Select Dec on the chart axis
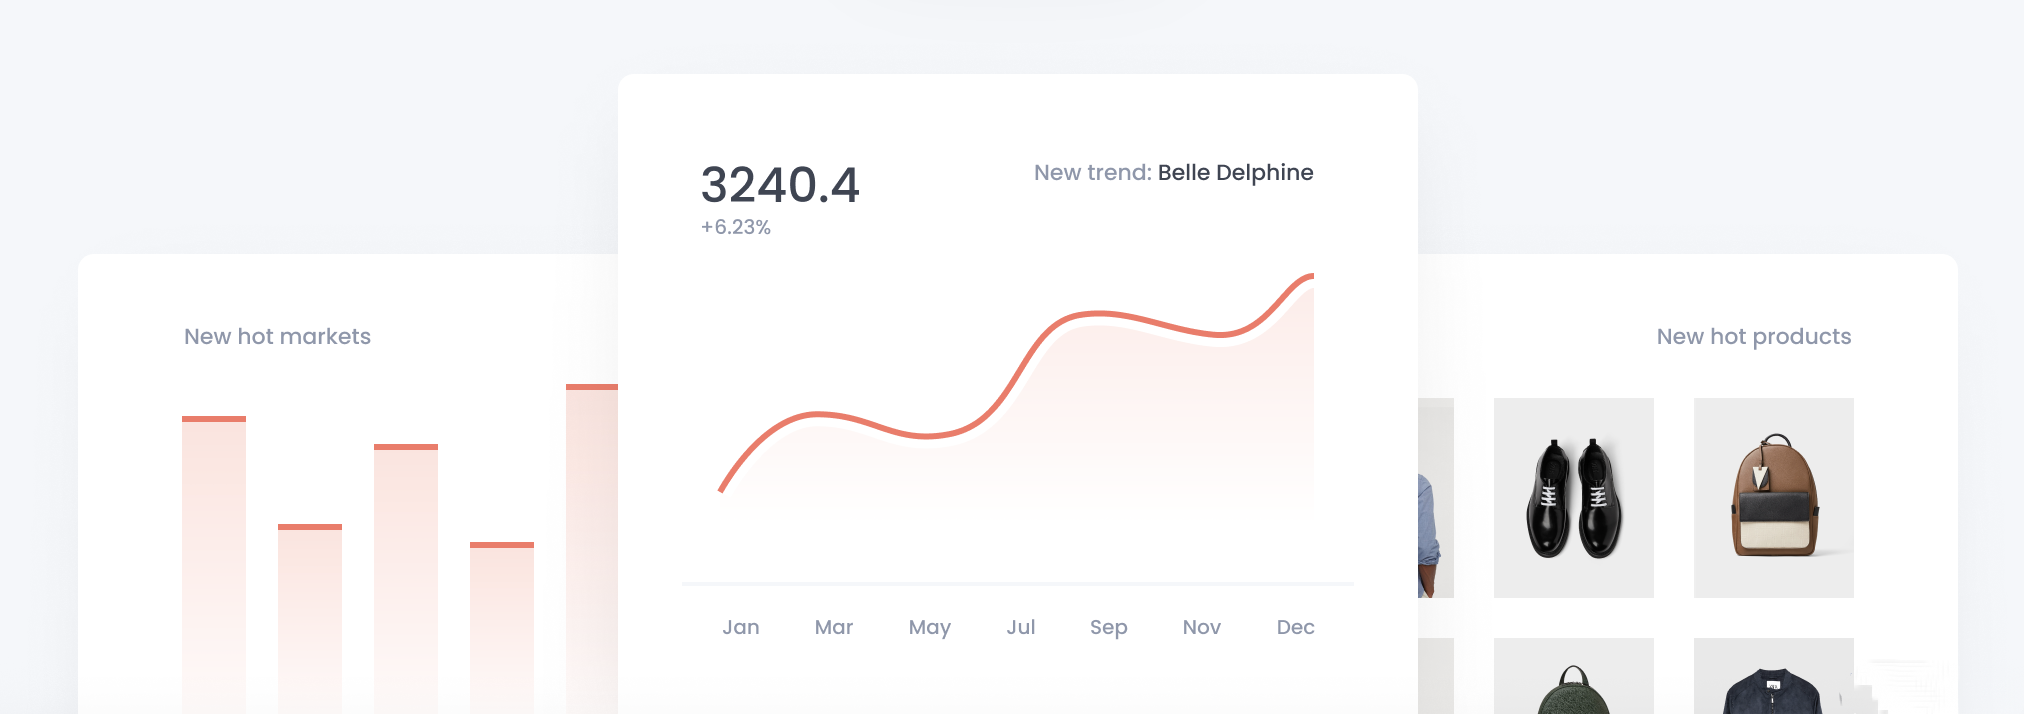 (x=1295, y=627)
